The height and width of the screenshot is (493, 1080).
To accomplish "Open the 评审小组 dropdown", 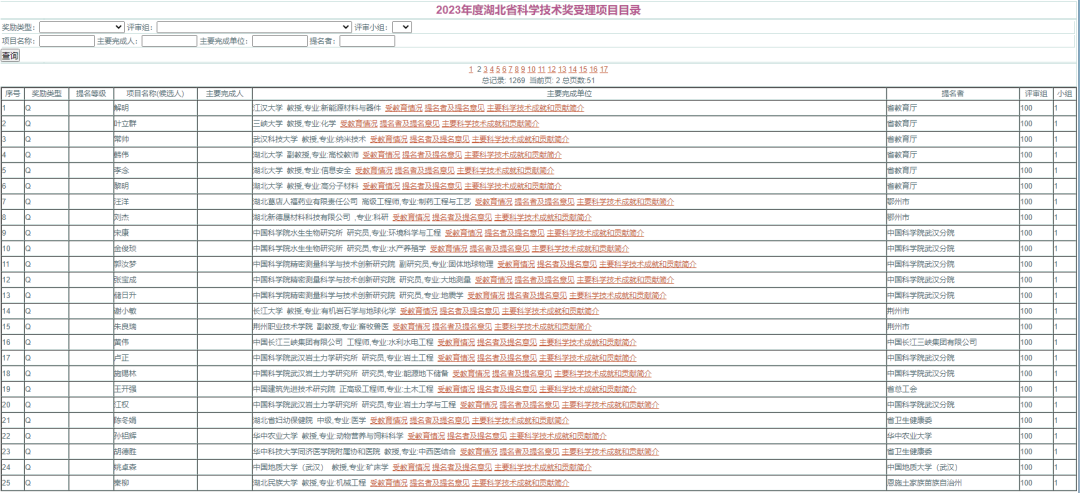I will click(402, 27).
